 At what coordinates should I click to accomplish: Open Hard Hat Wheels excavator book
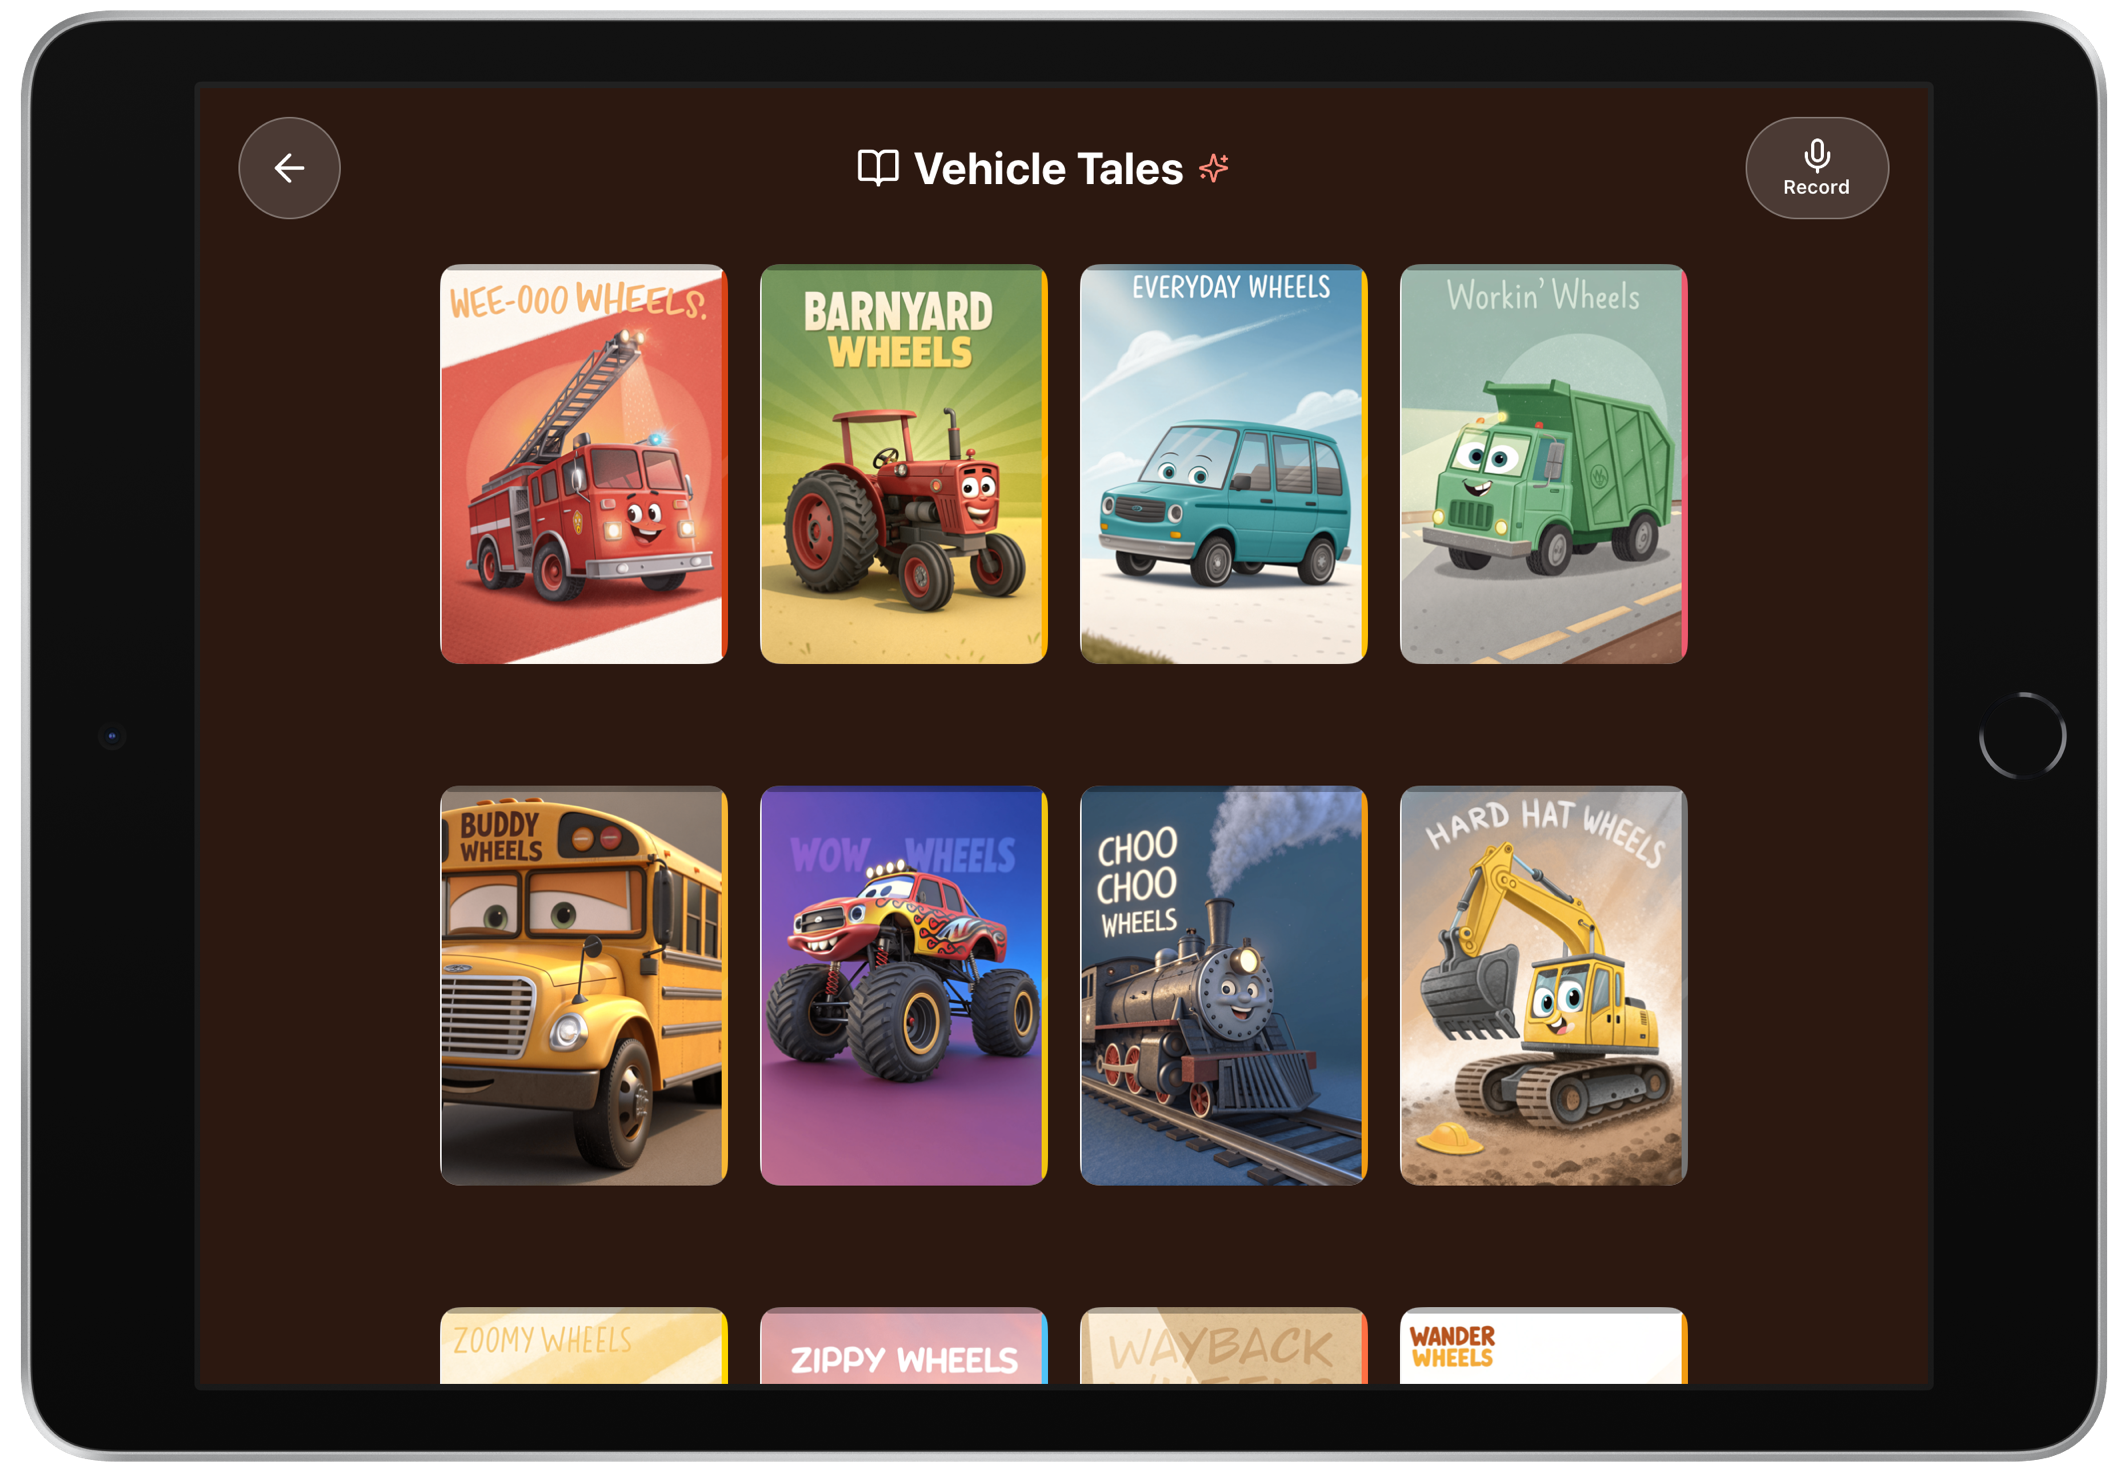pyautogui.click(x=1543, y=986)
